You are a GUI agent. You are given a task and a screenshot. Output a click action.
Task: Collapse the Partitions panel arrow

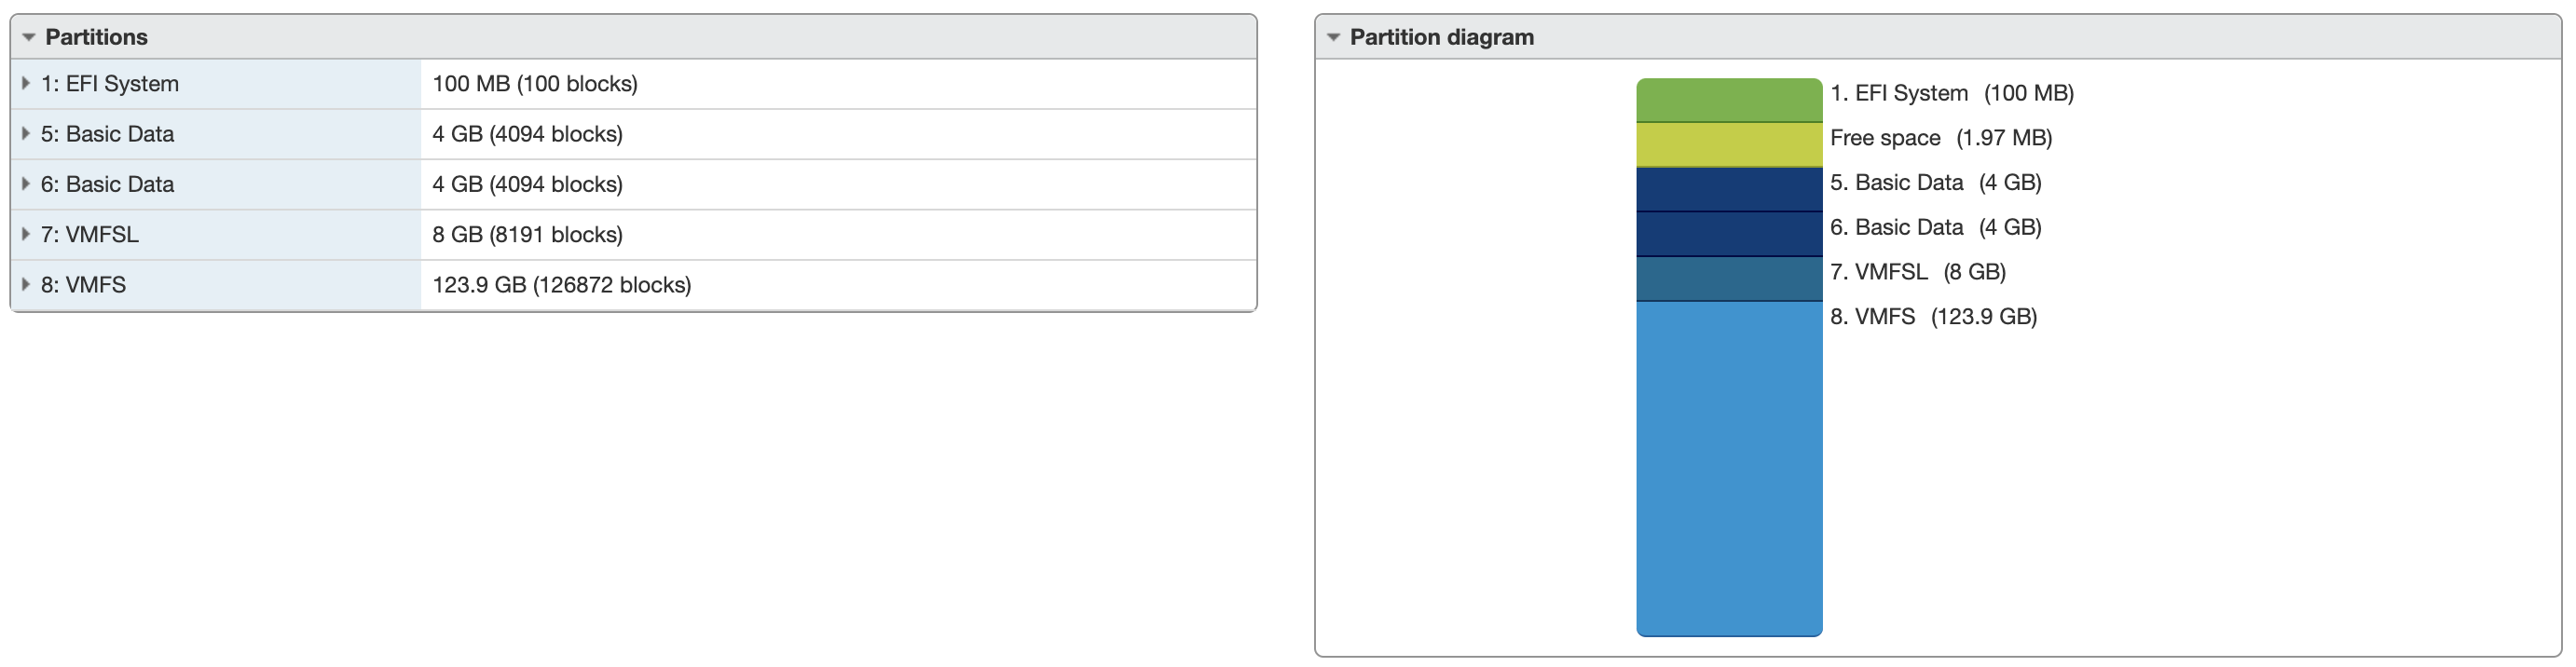(29, 37)
